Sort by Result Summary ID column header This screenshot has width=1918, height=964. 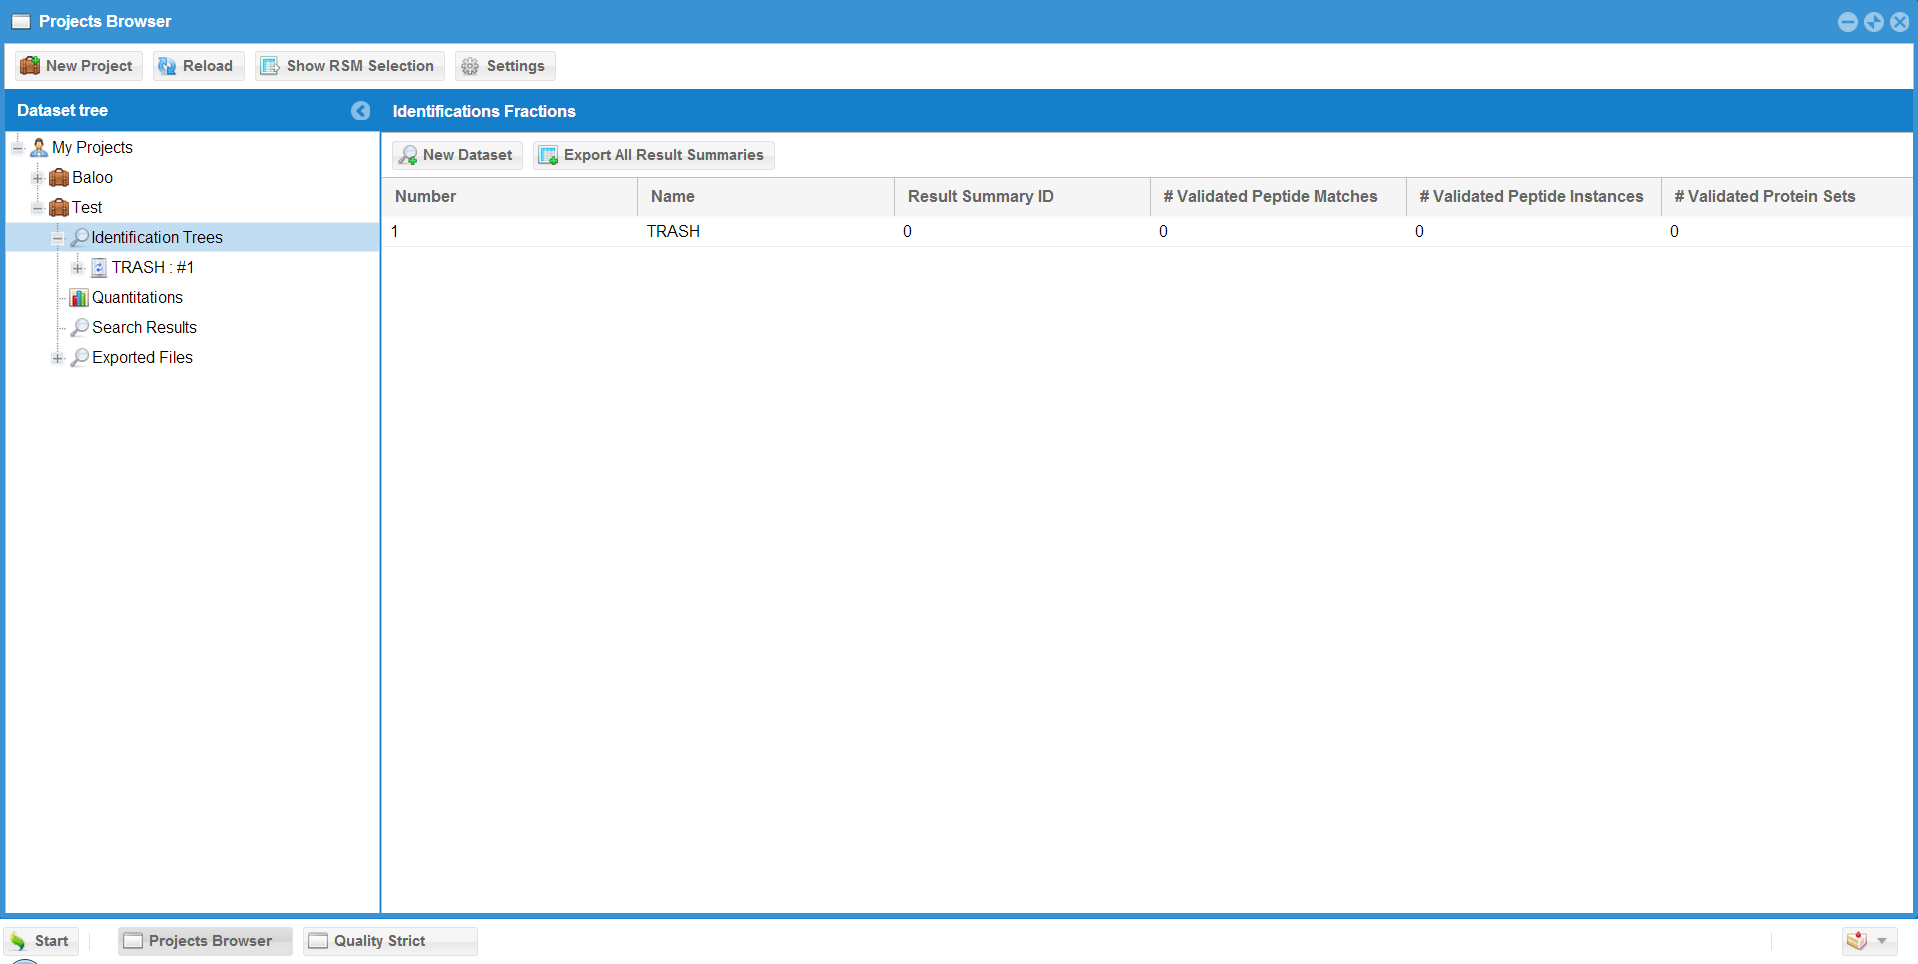[x=980, y=197]
